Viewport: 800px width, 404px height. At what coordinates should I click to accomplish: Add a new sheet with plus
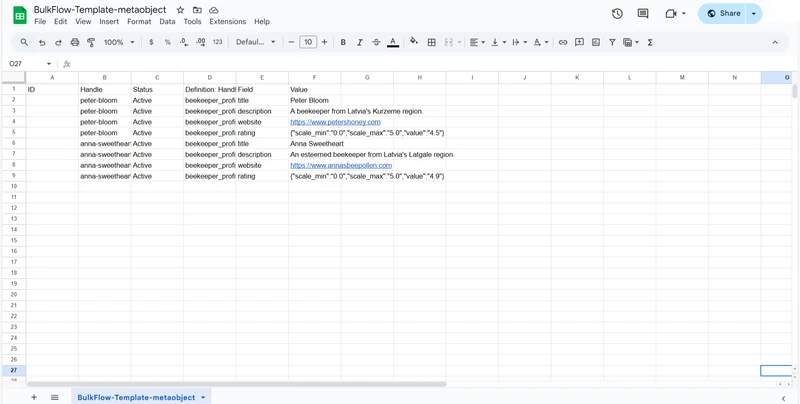pos(34,397)
